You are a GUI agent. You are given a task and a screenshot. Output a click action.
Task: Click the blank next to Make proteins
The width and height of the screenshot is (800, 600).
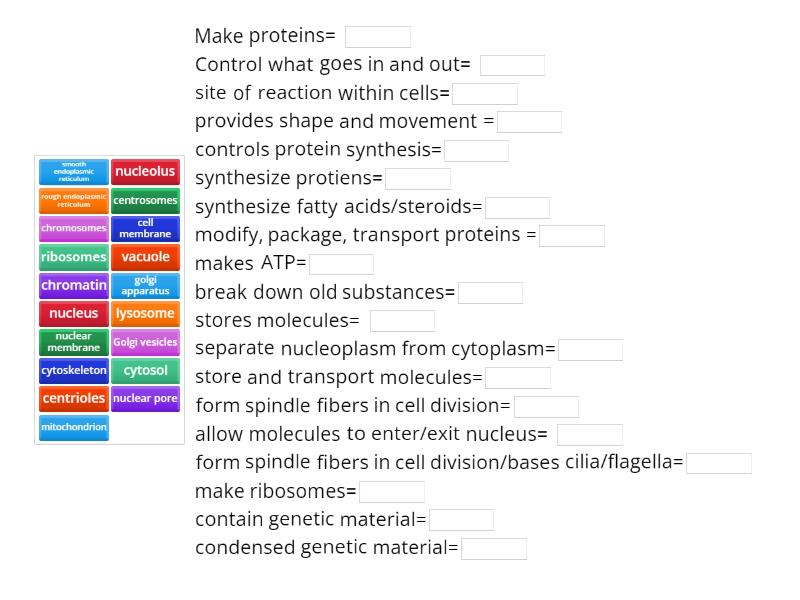pos(378,37)
